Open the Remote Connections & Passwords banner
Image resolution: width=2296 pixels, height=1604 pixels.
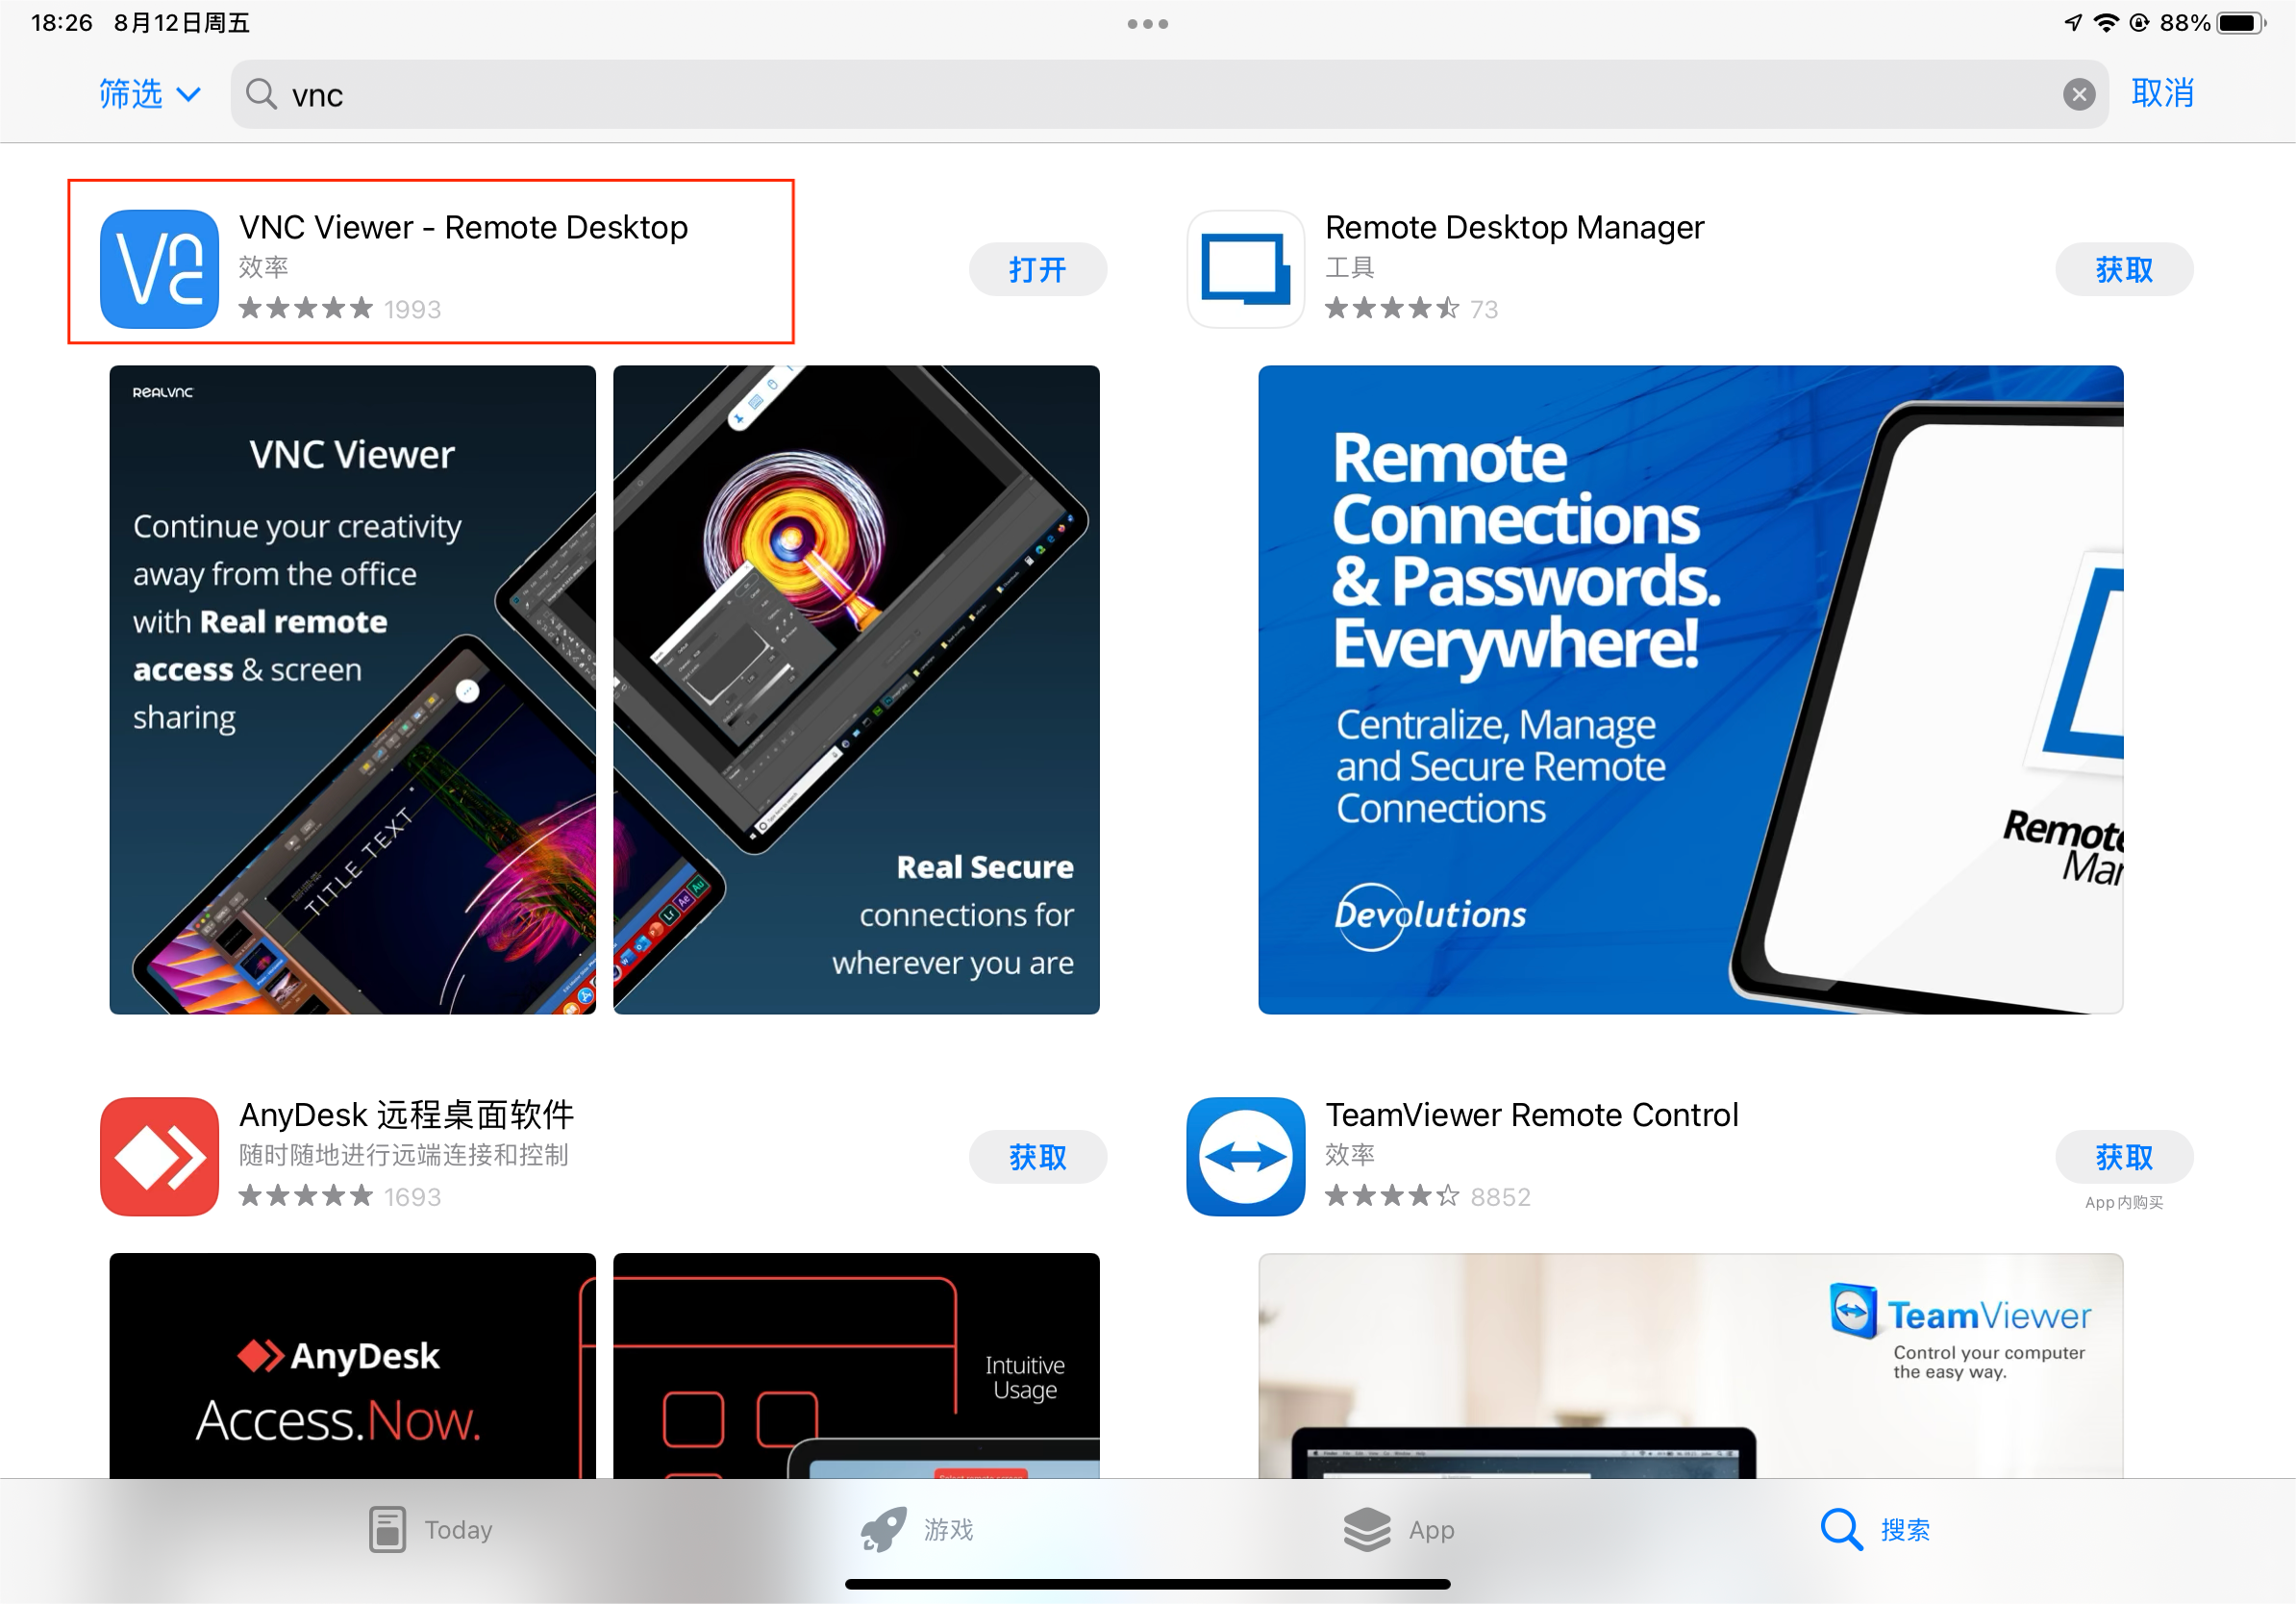tap(1690, 689)
